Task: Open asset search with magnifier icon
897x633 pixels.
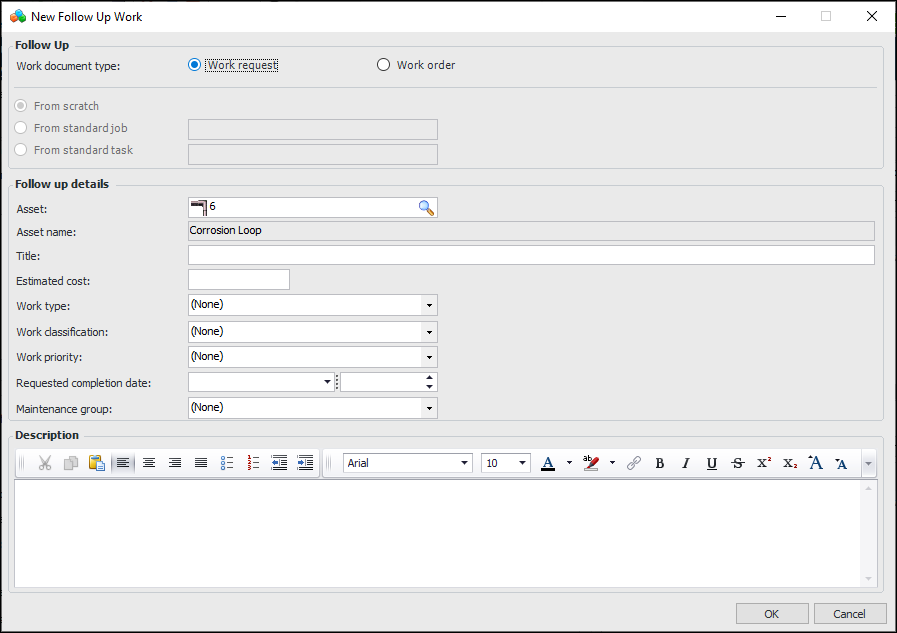Action: click(x=426, y=208)
